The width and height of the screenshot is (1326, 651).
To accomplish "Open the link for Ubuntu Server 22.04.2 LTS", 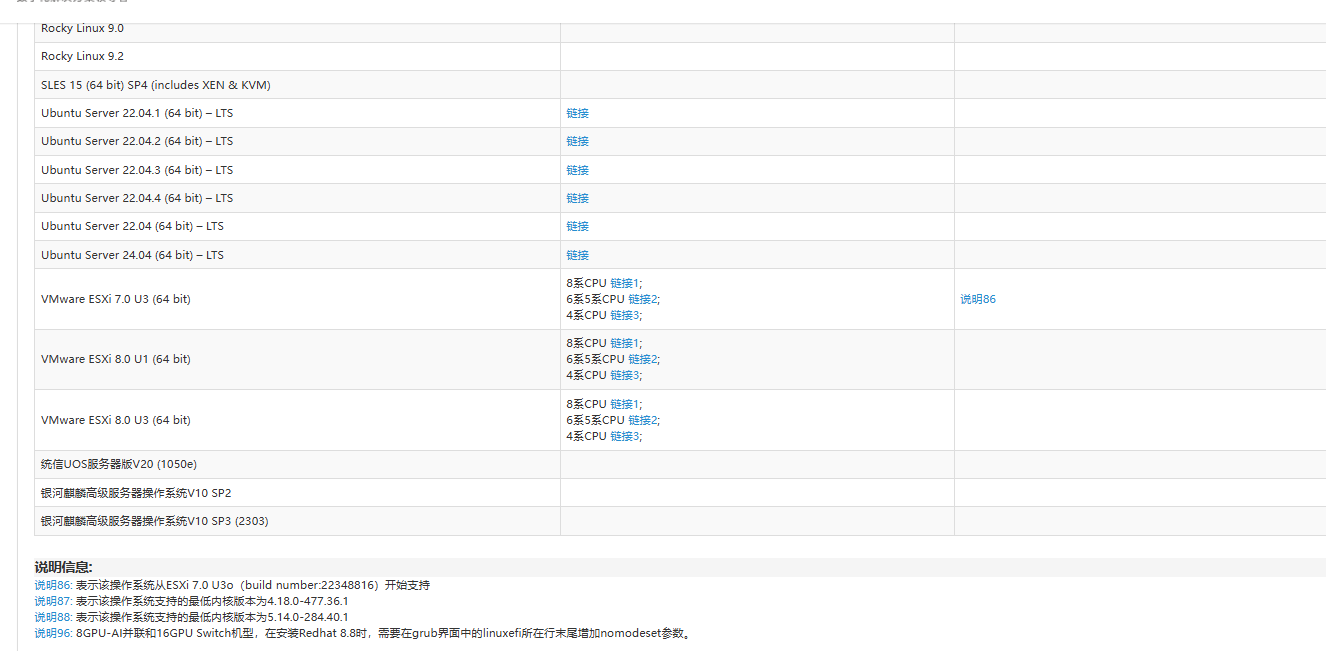I will coord(577,141).
